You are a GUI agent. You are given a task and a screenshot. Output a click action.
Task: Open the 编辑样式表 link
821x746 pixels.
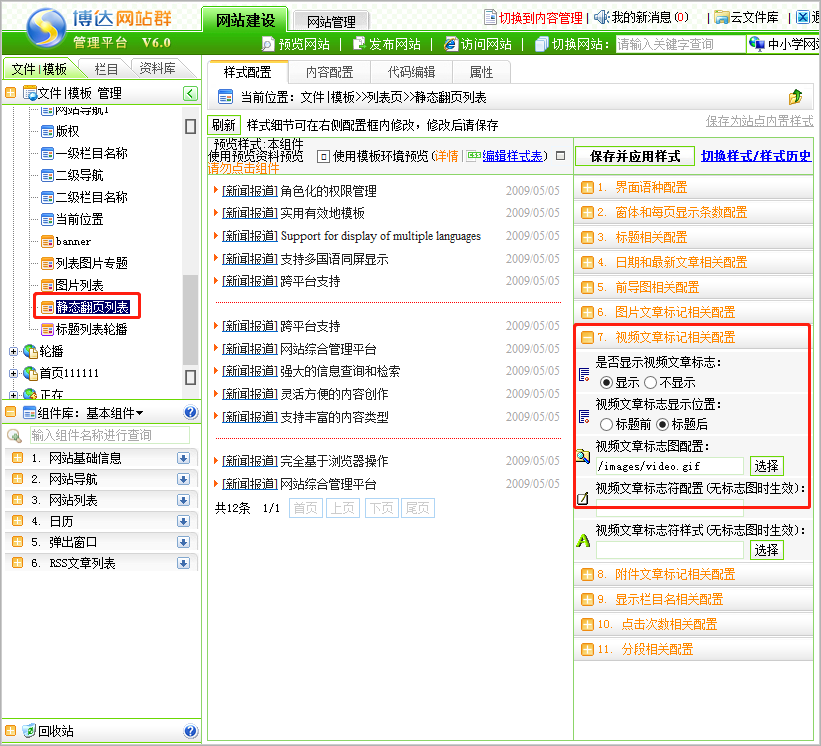point(512,156)
